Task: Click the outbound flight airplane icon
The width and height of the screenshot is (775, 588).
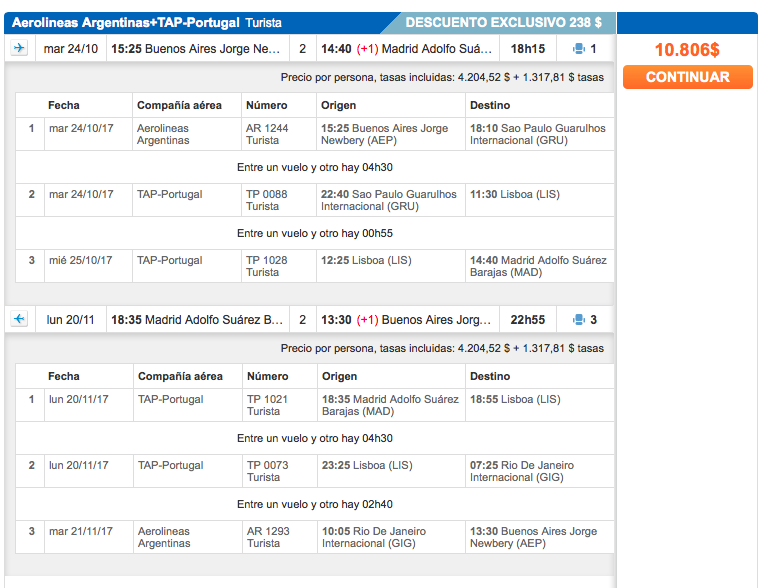Action: (19, 48)
